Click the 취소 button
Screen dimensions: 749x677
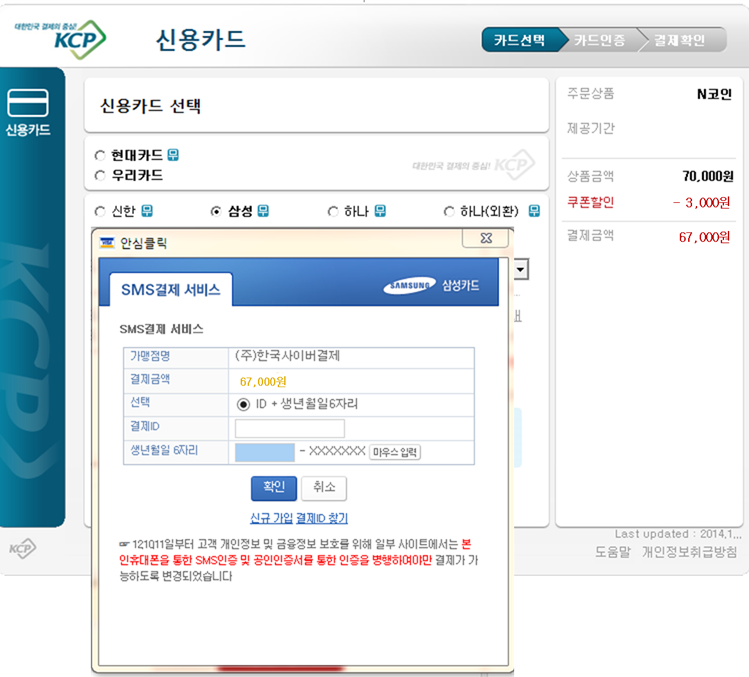click(324, 488)
